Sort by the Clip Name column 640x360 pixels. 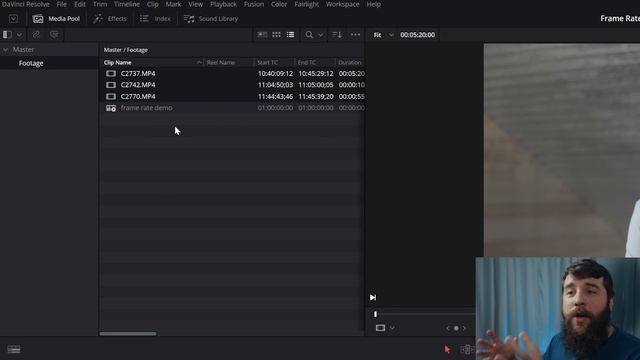(118, 62)
